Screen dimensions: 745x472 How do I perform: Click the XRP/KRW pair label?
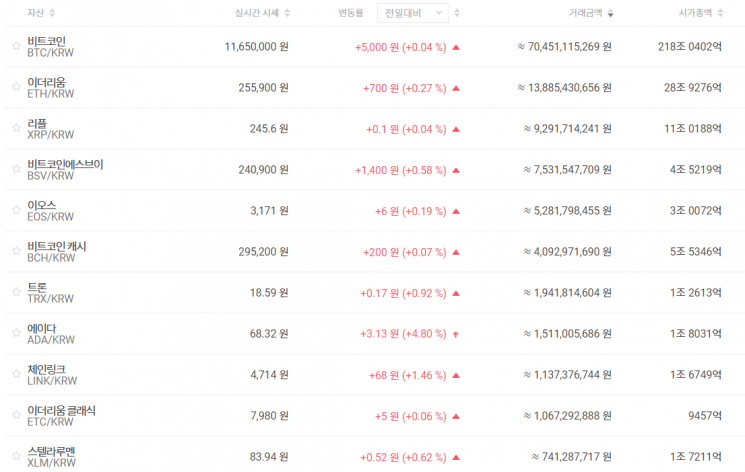pyautogui.click(x=51, y=135)
